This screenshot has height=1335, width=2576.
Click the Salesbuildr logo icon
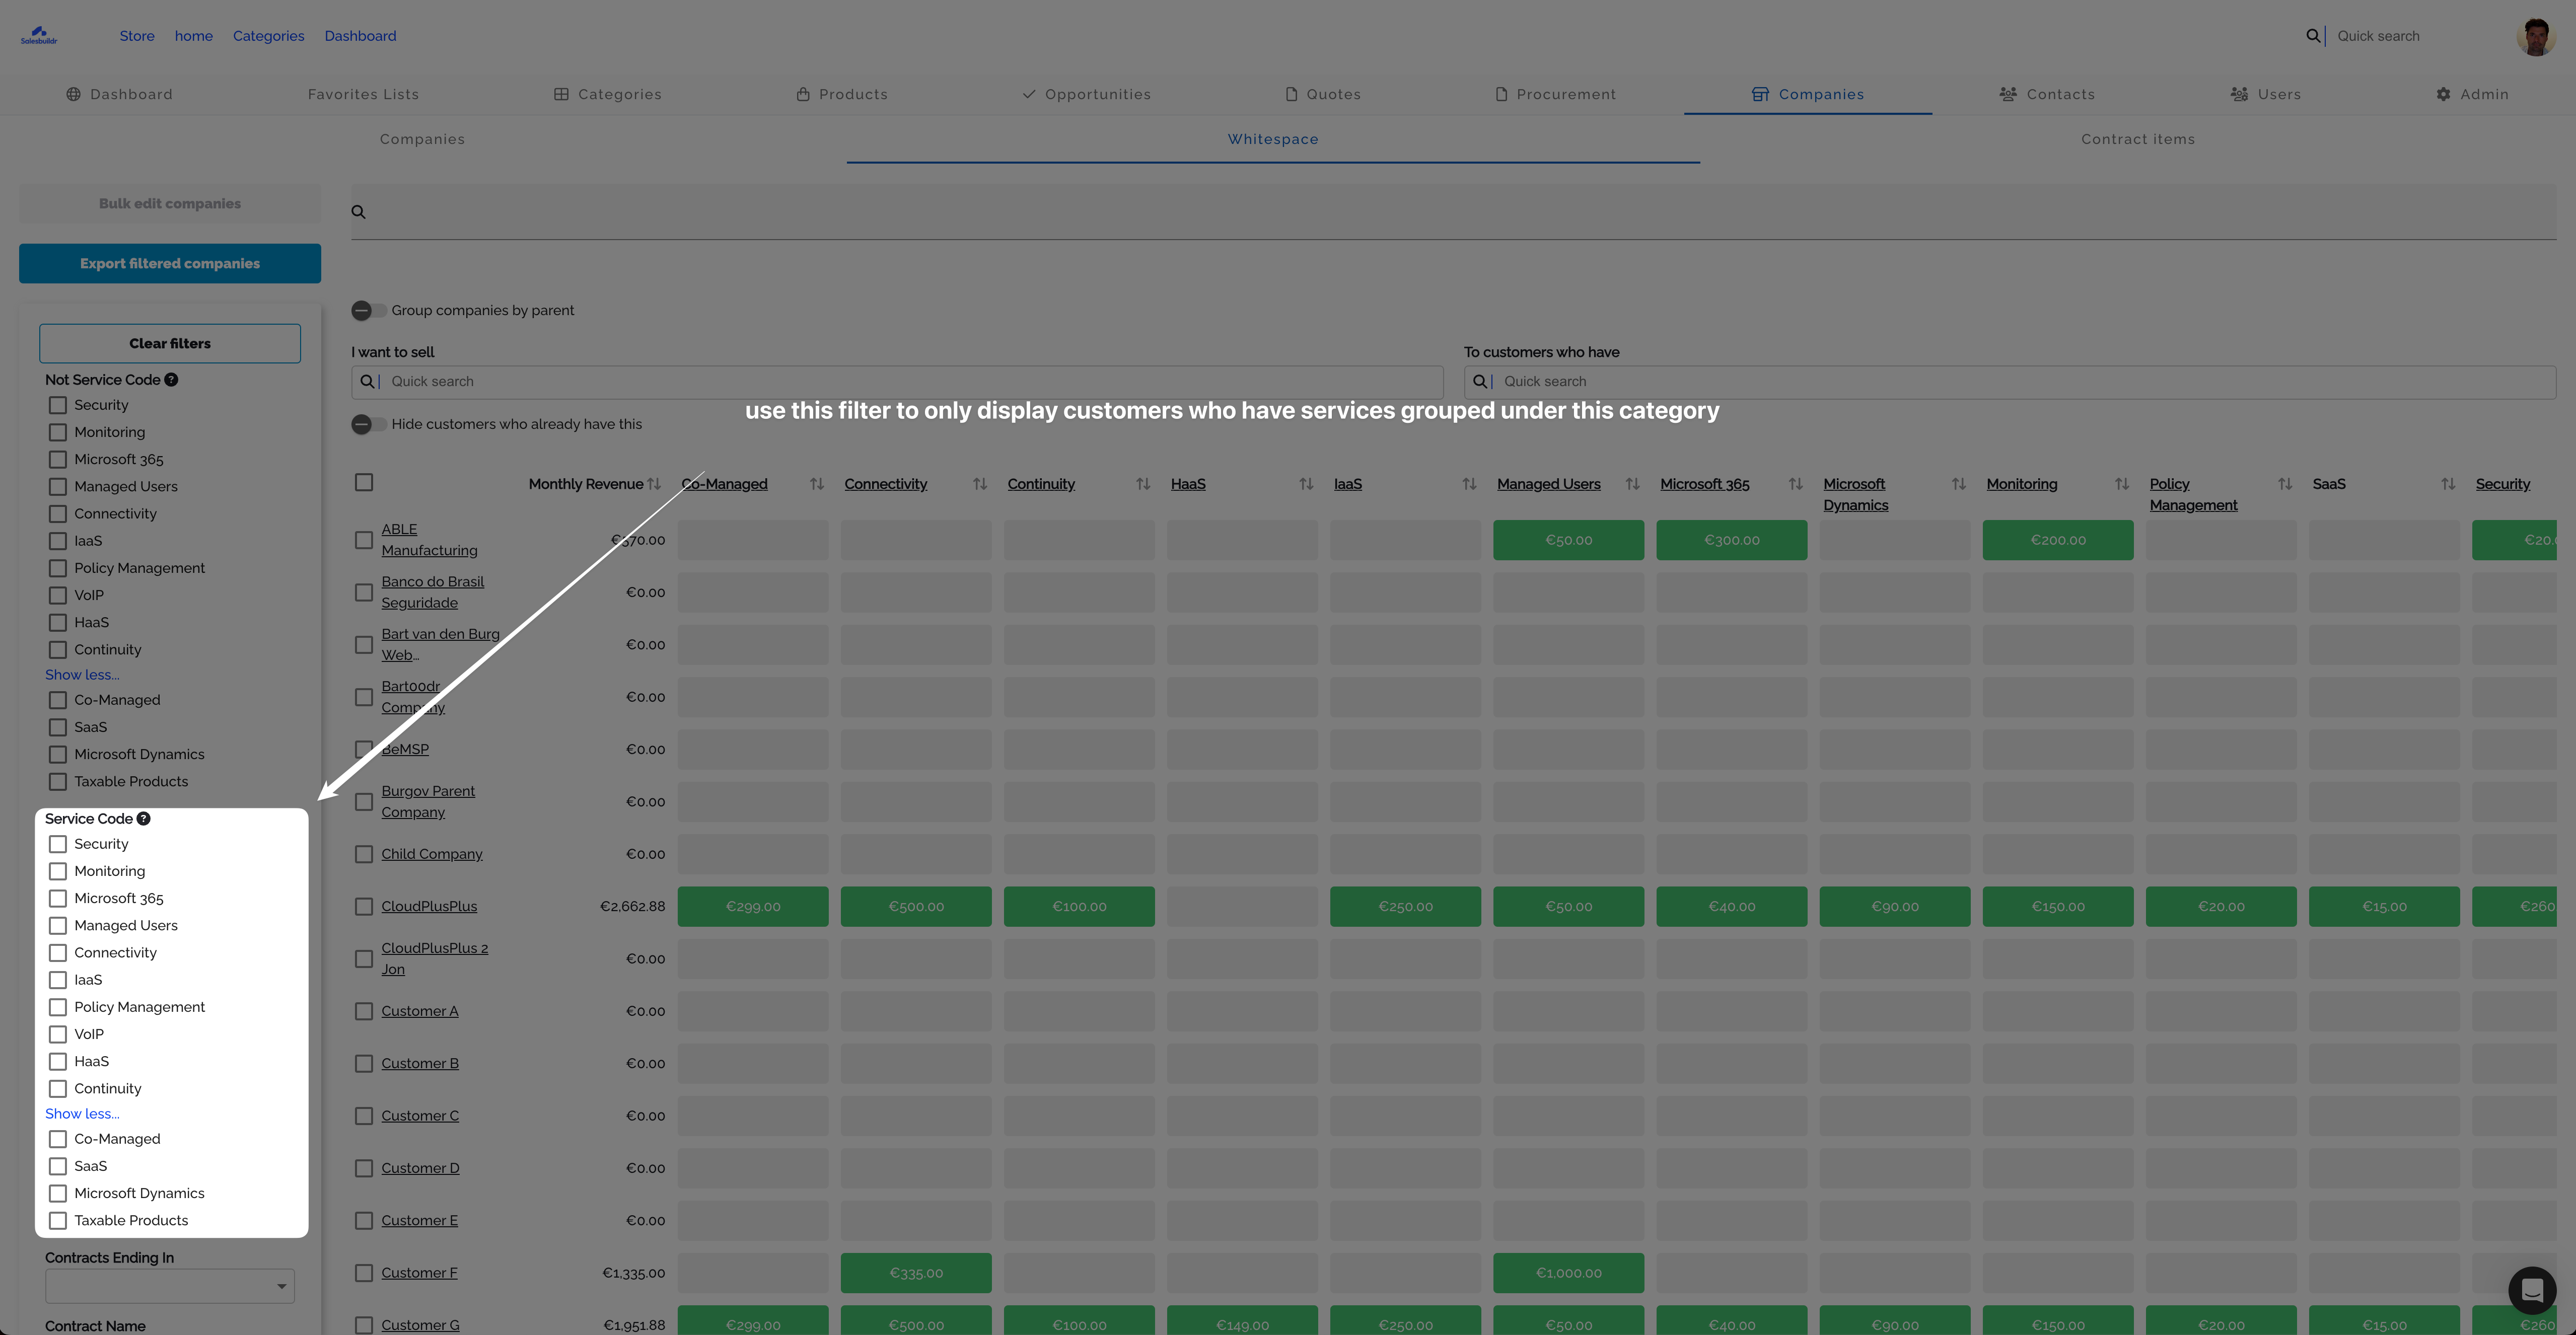pyautogui.click(x=39, y=35)
